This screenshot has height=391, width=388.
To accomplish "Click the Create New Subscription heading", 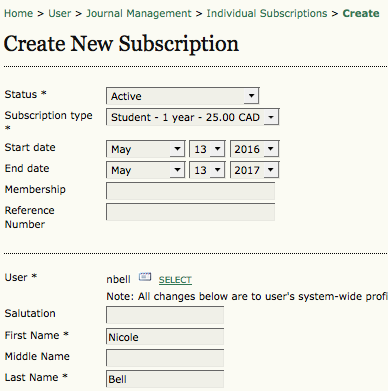I will [x=121, y=44].
